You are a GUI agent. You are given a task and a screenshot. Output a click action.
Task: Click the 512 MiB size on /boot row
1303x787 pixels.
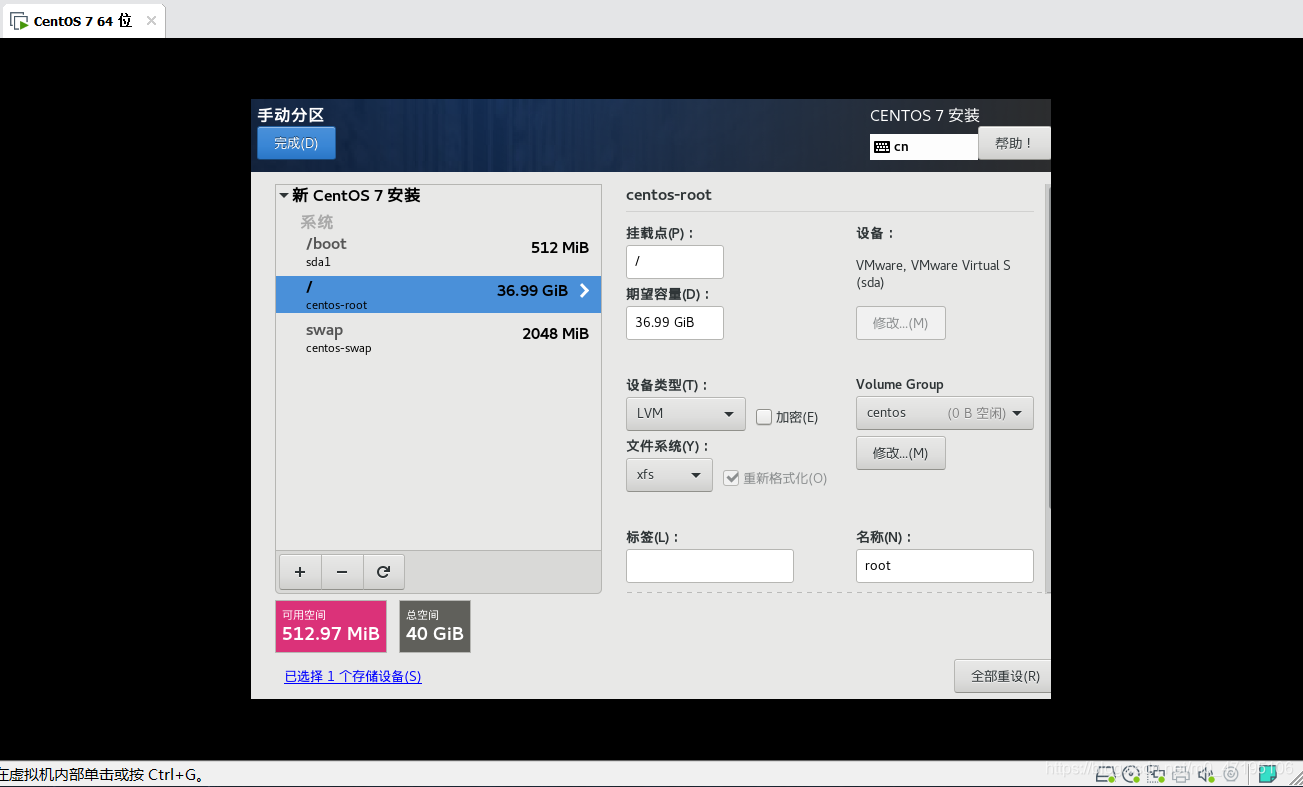pyautogui.click(x=560, y=248)
